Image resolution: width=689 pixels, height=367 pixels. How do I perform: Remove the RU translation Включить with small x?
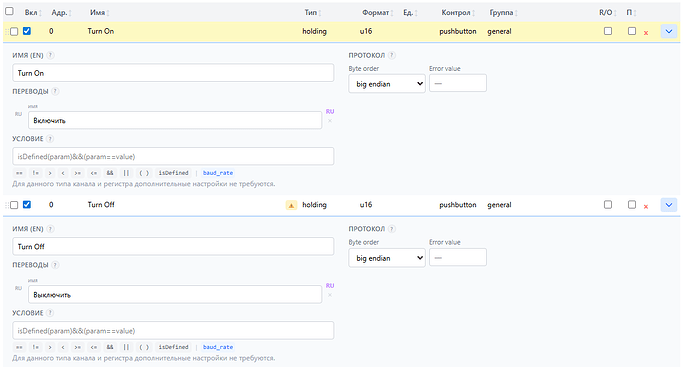click(x=330, y=121)
